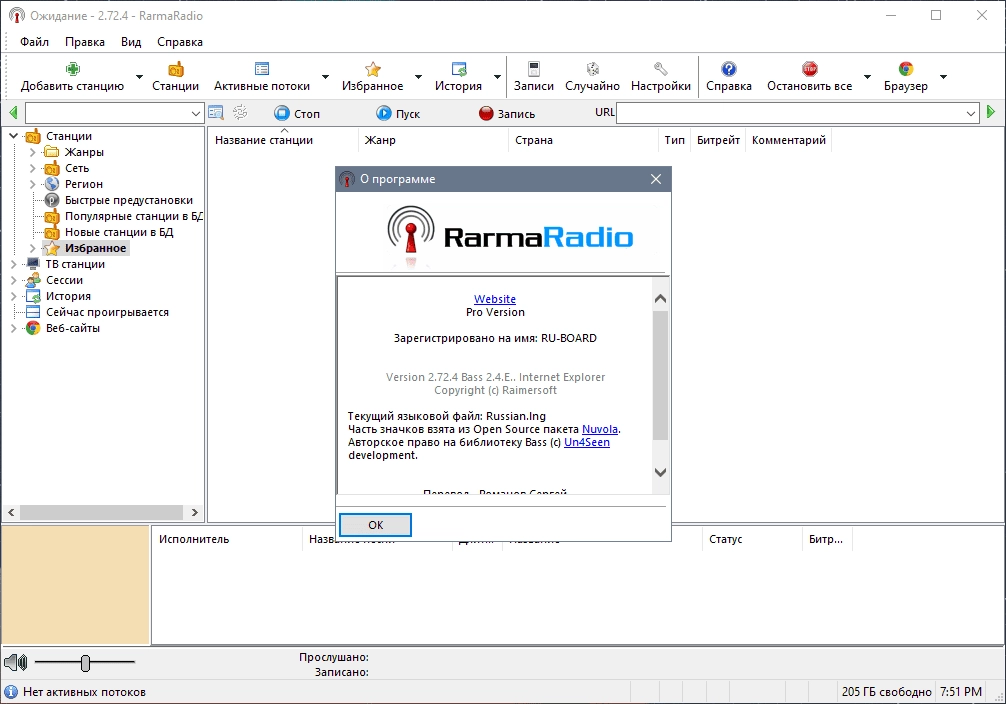
Task: Open the Файл menu
Action: pyautogui.click(x=34, y=42)
